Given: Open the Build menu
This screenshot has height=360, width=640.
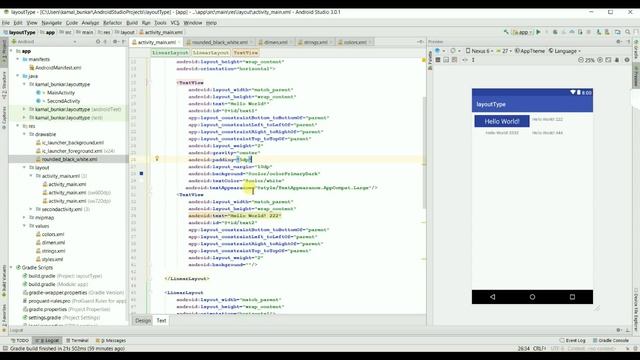Looking at the screenshot, I should tap(132, 23).
